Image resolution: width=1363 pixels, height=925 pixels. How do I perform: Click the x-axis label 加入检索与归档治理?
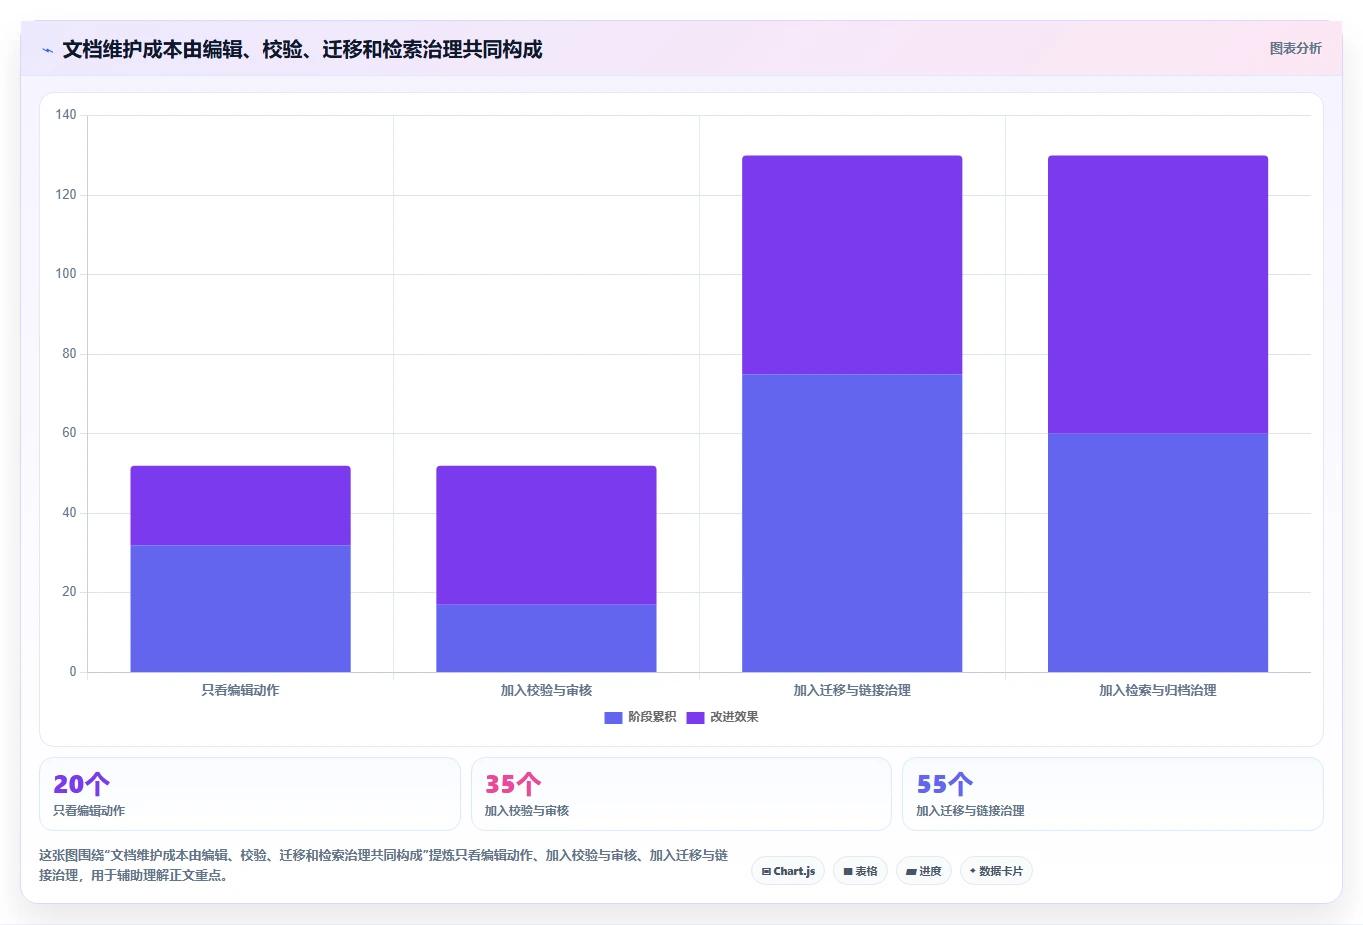(x=1158, y=690)
